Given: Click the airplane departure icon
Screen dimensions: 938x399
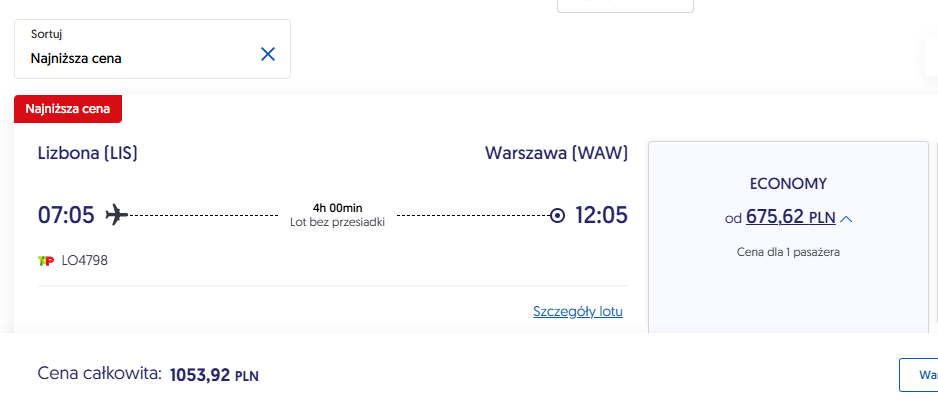Looking at the screenshot, I should 117,215.
